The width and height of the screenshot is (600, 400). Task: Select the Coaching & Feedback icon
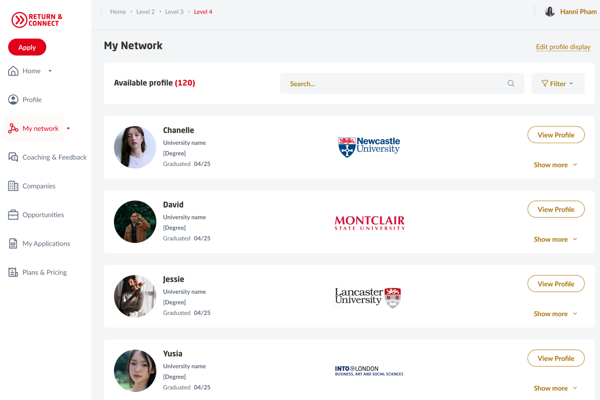click(x=13, y=157)
